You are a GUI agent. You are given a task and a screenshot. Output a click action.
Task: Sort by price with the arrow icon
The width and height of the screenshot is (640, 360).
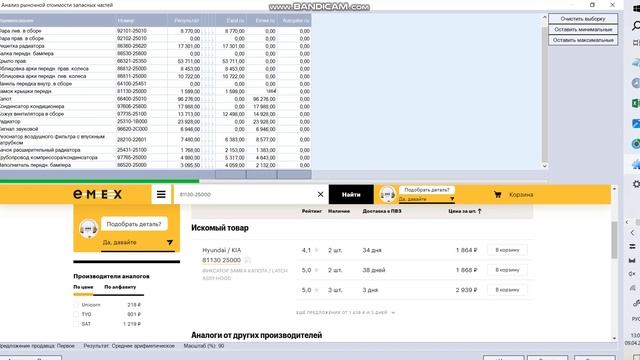(x=480, y=211)
